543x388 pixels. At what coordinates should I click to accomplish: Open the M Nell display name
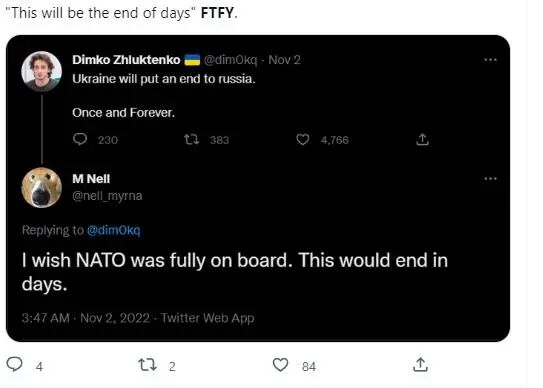(x=91, y=179)
